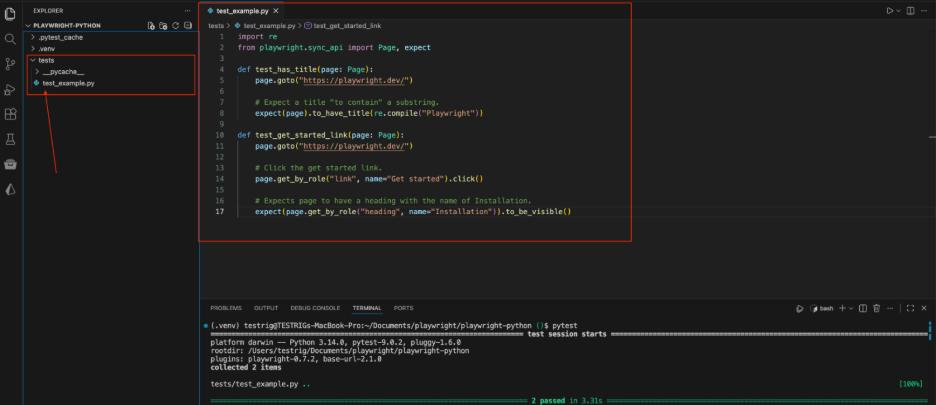Refresh the Explorer file tree
The width and height of the screenshot is (936, 405).
click(x=175, y=25)
